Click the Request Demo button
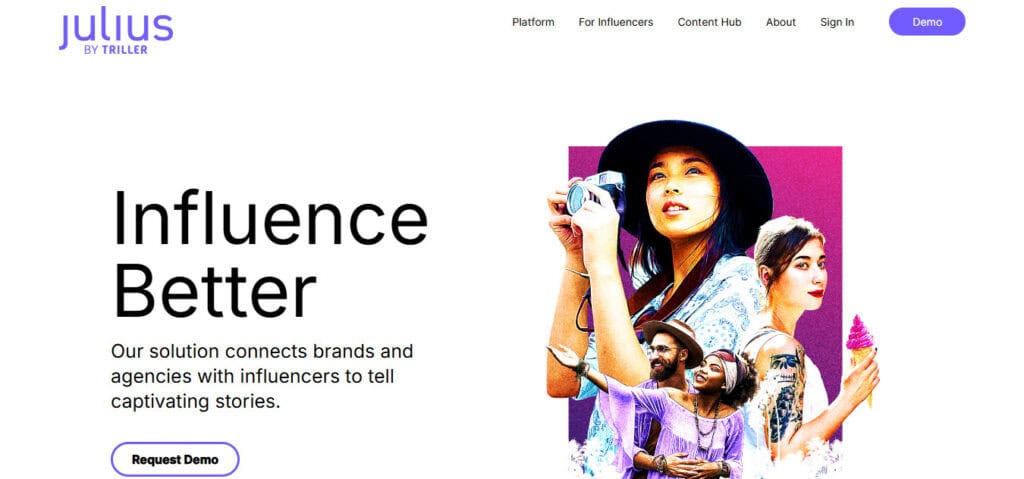The height and width of the screenshot is (479, 1024). click(x=175, y=459)
